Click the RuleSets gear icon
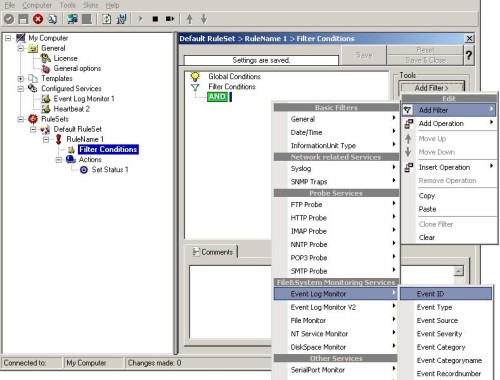500x380 pixels. 33,119
